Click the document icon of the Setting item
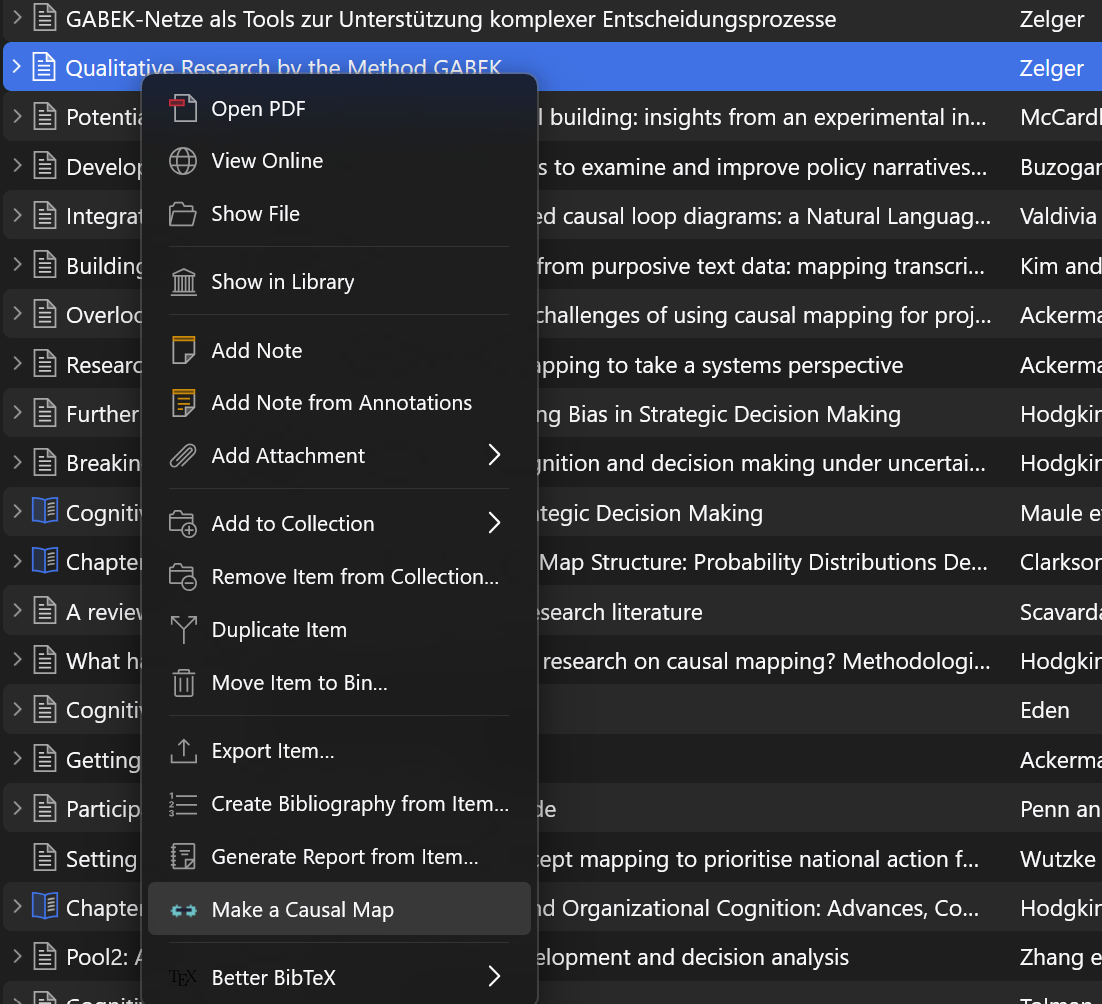 pyautogui.click(x=45, y=858)
